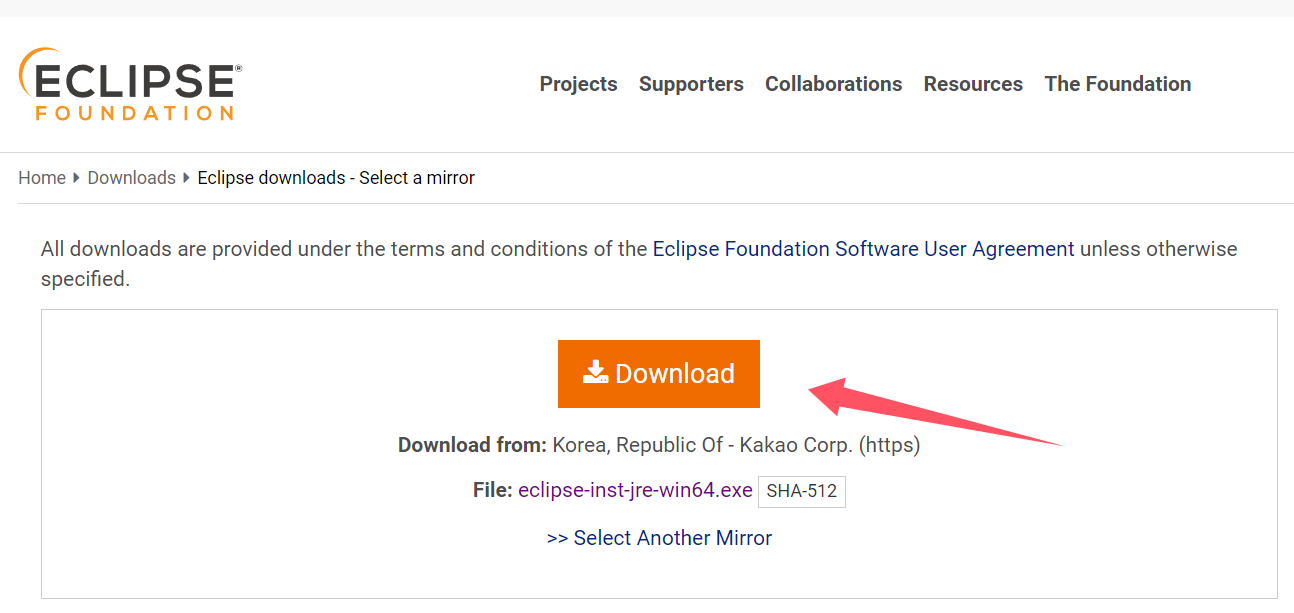
Task: Click the 'Download from:' label
Action: point(472,445)
